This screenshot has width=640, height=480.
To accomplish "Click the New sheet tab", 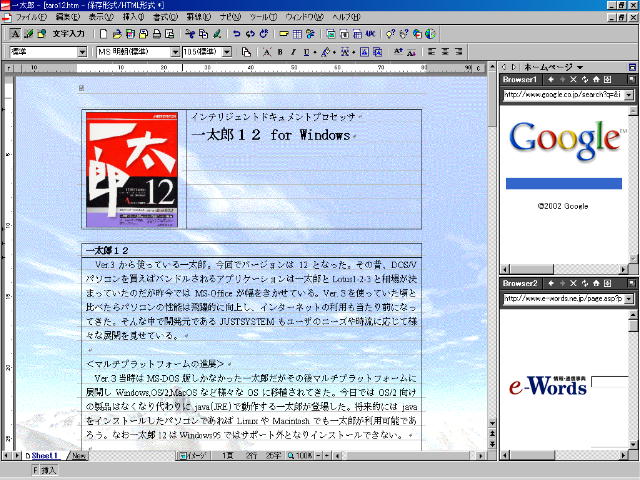I will [78, 456].
